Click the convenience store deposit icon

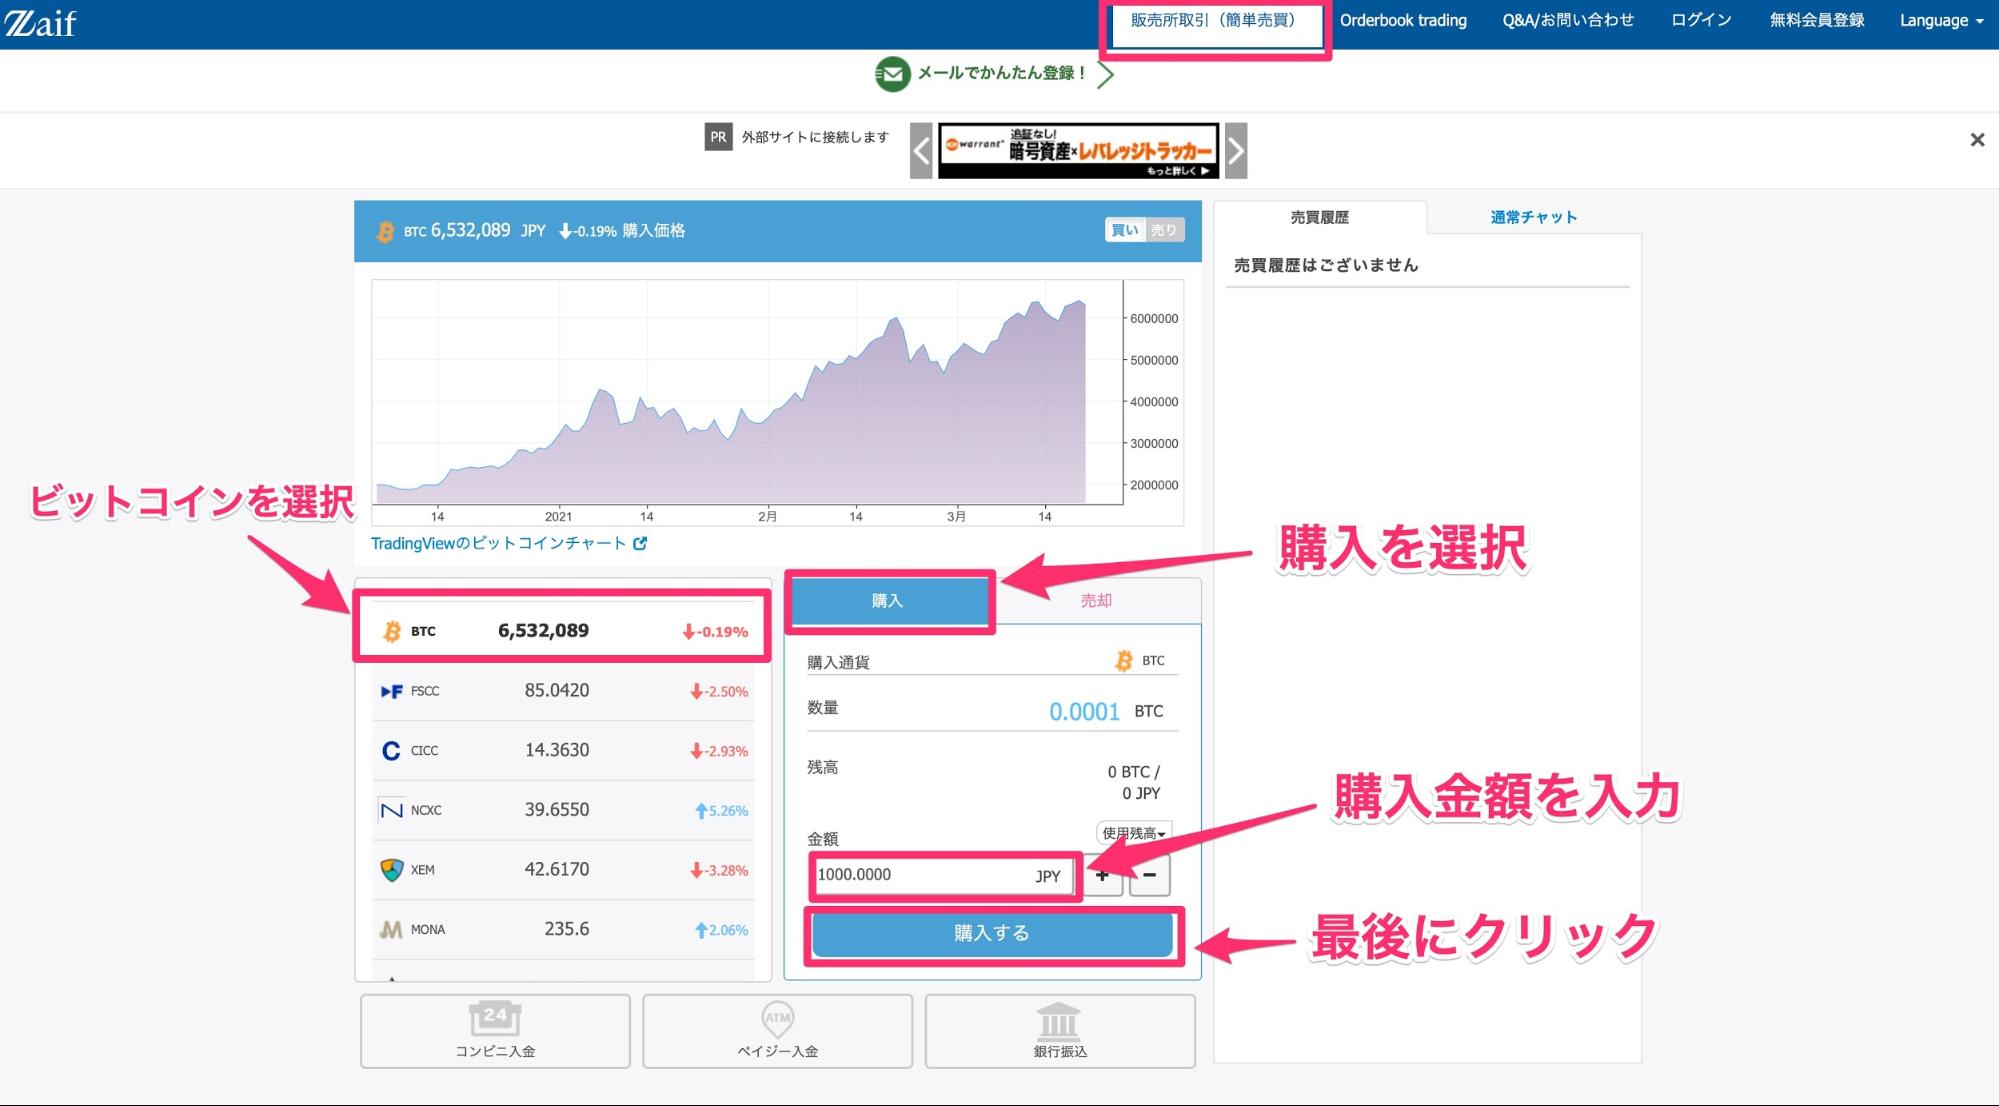click(x=495, y=1019)
